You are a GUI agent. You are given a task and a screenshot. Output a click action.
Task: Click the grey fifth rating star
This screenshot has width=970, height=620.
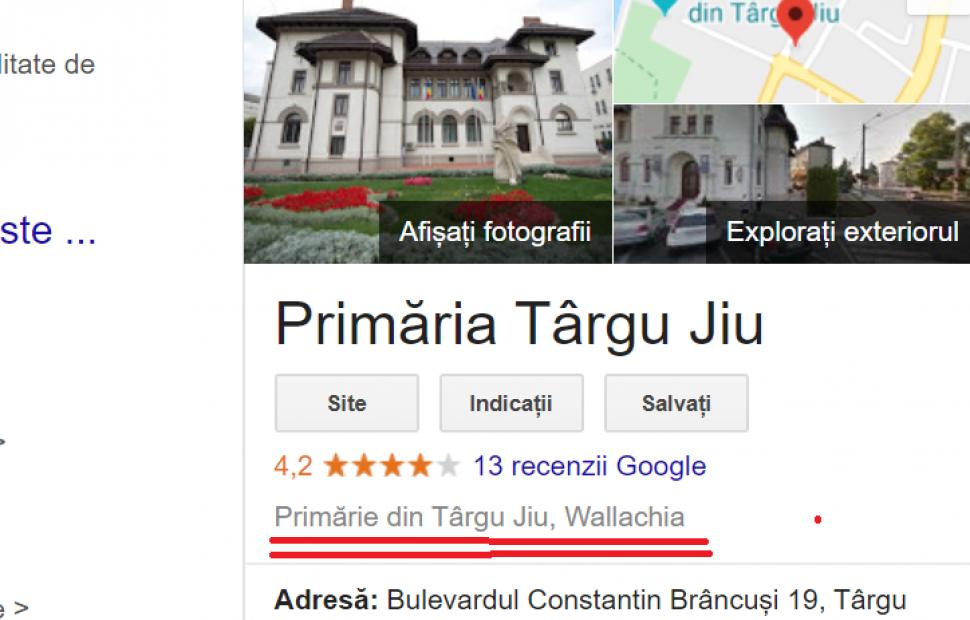click(x=449, y=465)
